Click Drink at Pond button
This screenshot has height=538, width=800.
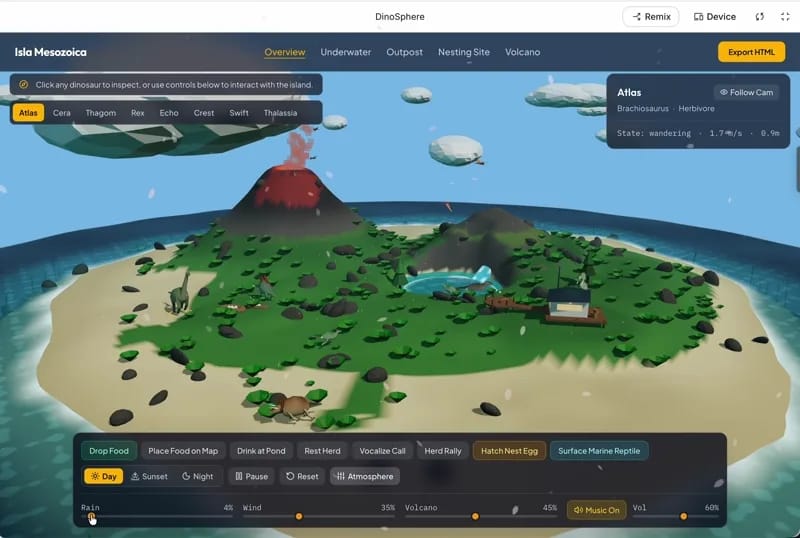click(x=261, y=451)
